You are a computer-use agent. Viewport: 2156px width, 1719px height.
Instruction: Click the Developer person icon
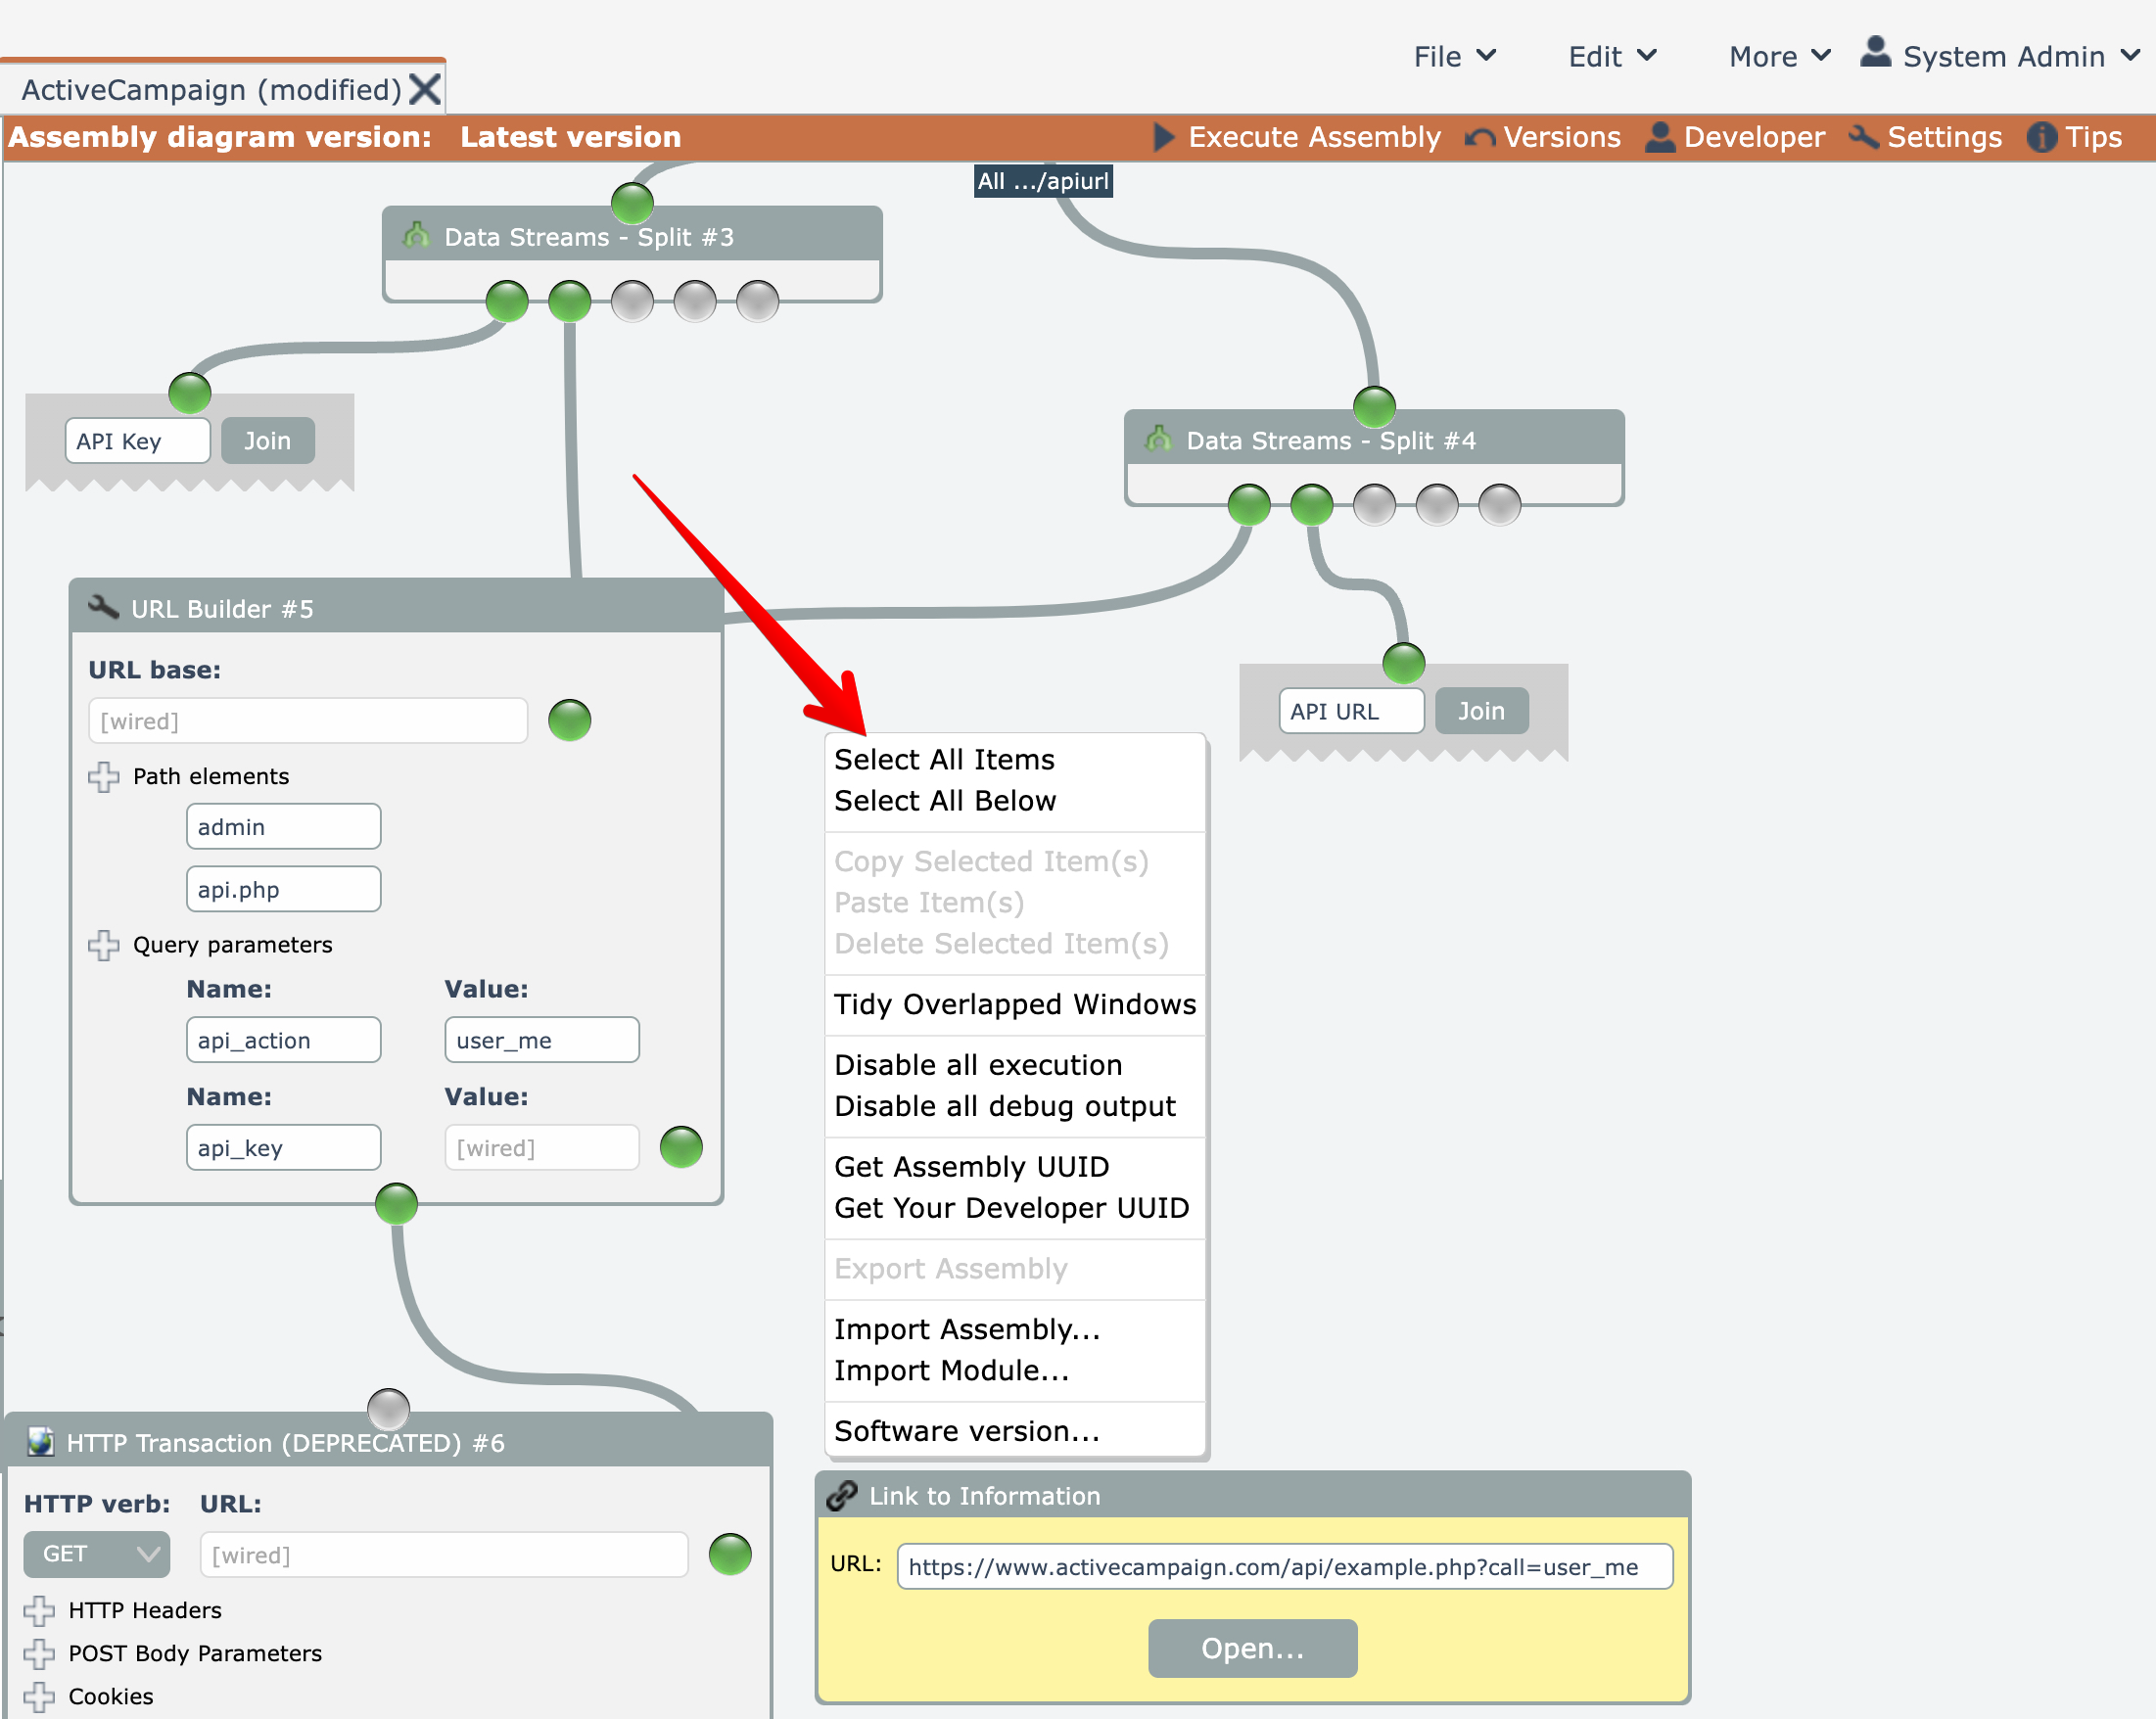pos(1660,137)
